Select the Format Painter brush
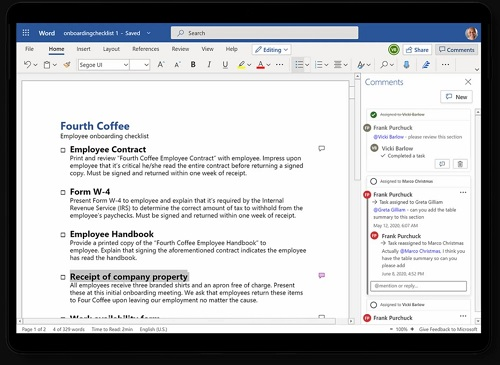This screenshot has width=500, height=365. (x=67, y=65)
